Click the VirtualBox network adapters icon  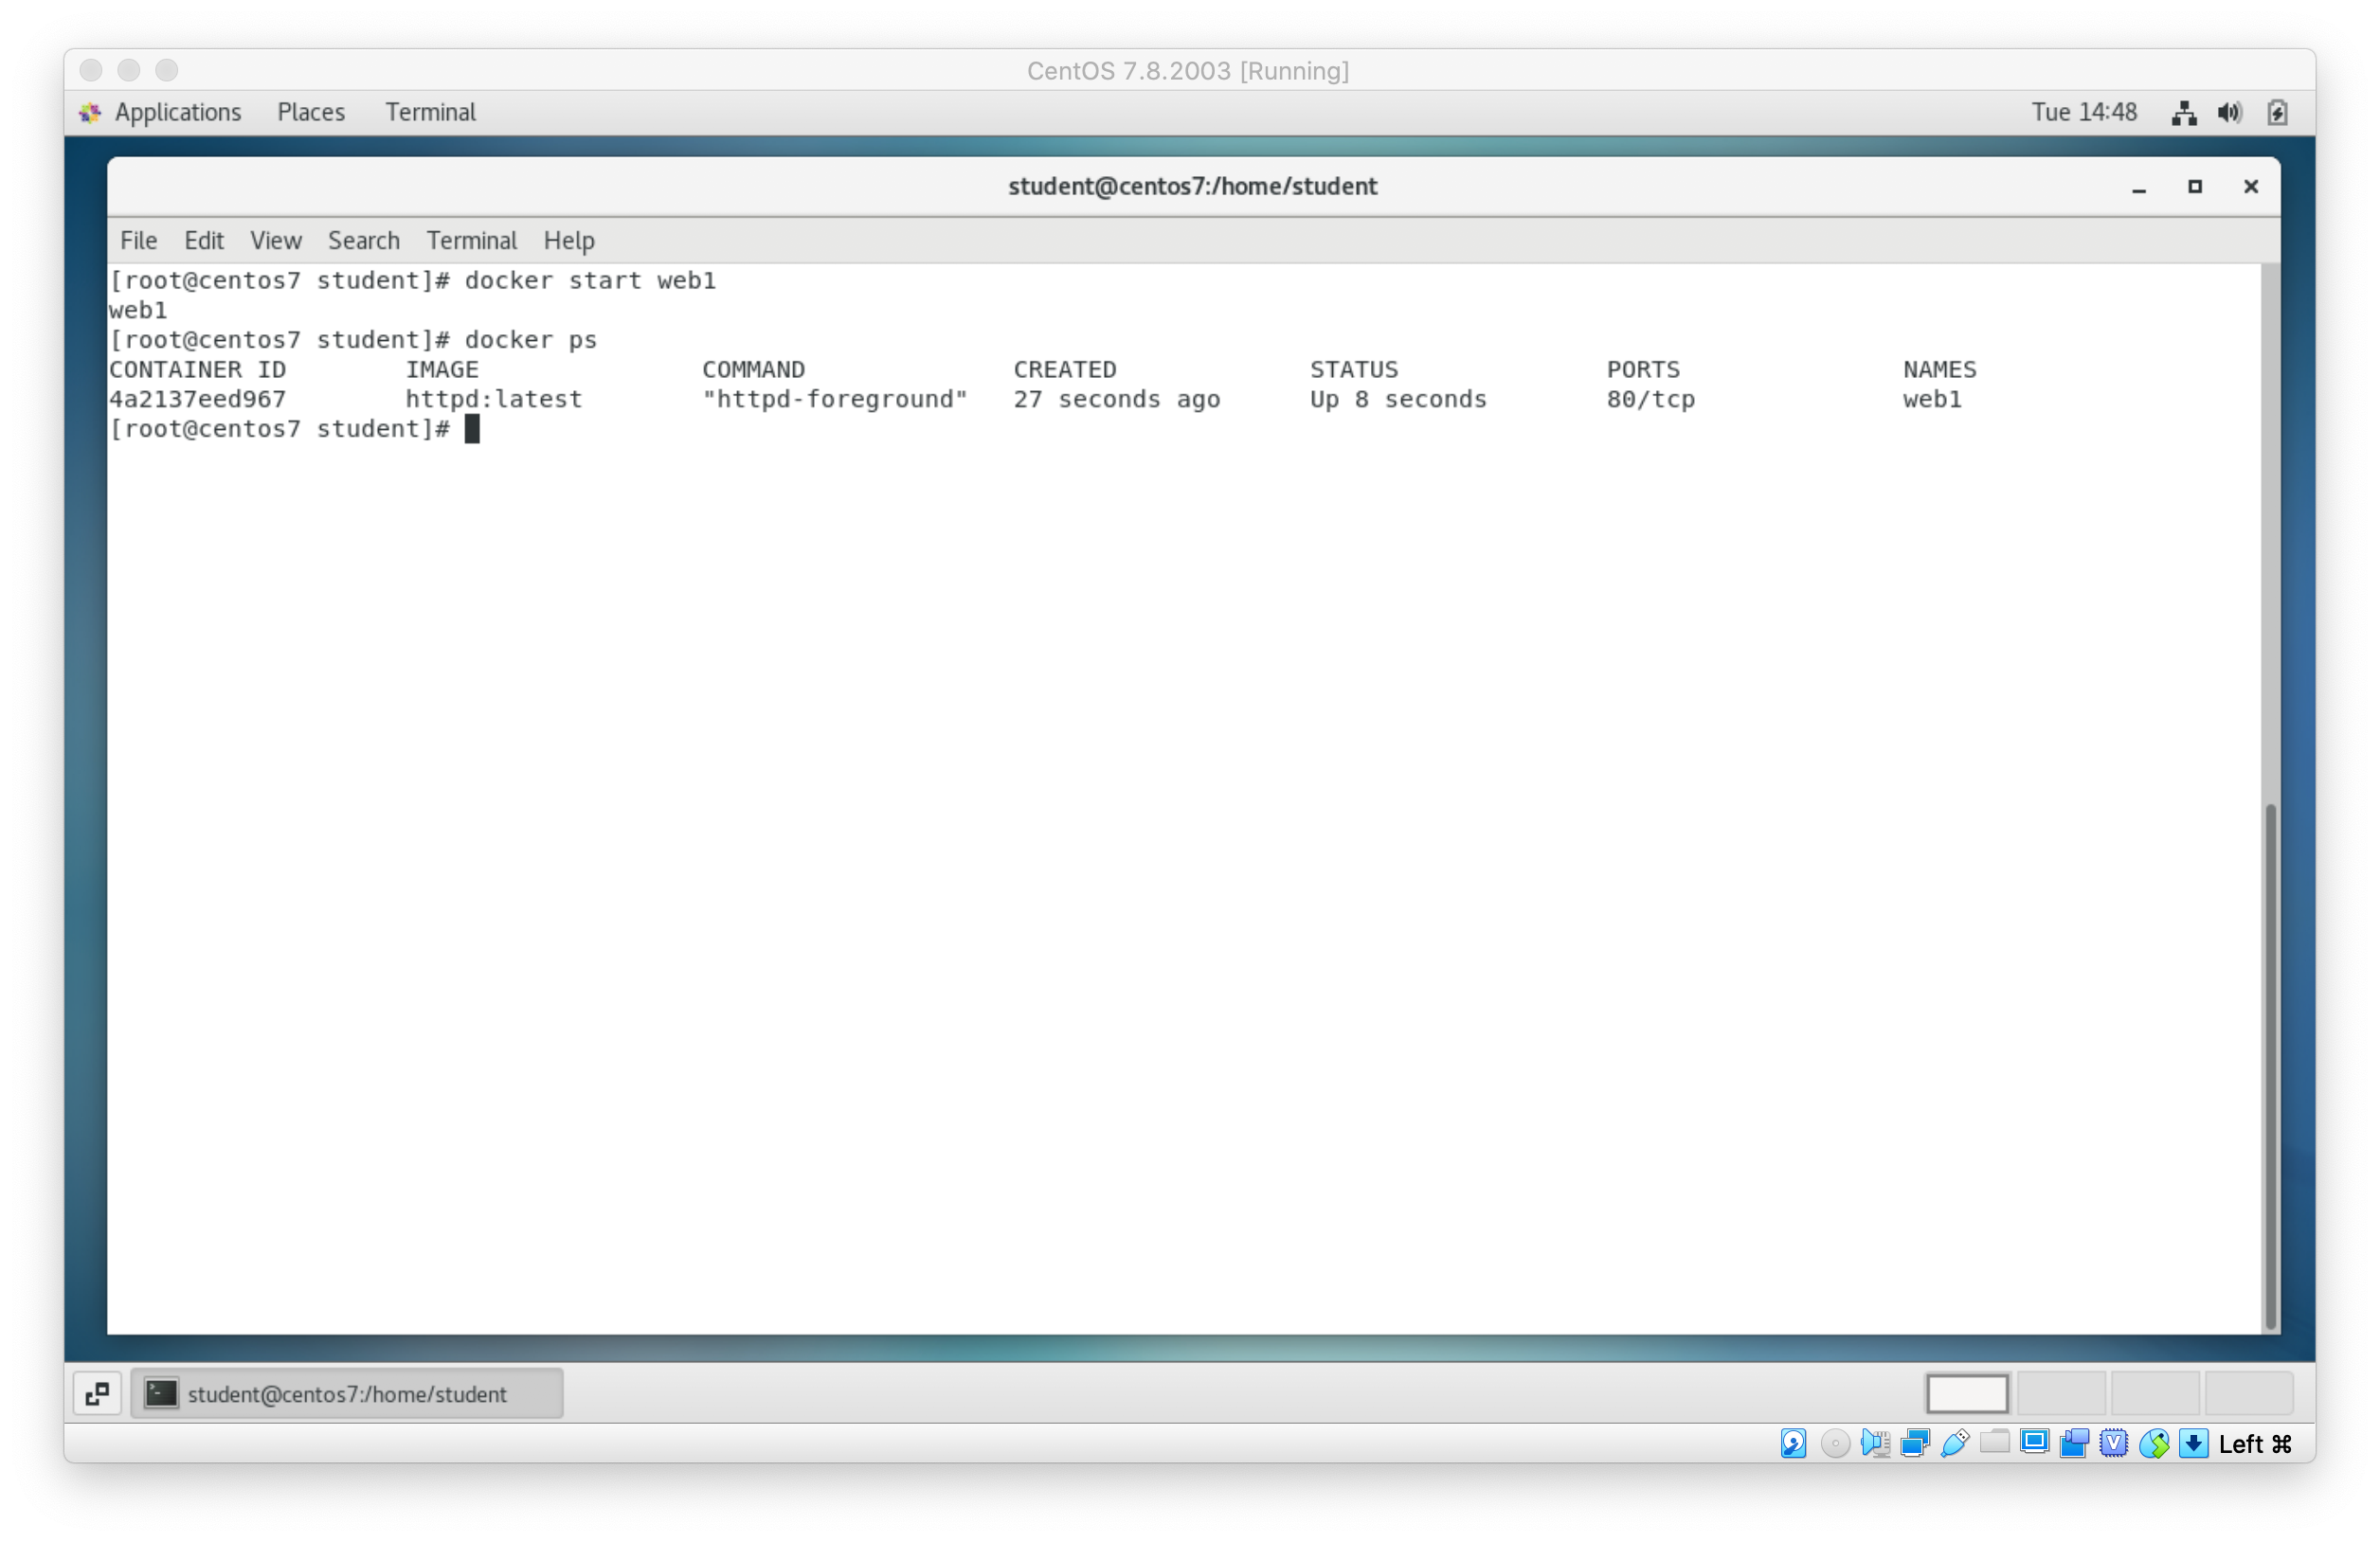pyautogui.click(x=1914, y=1443)
